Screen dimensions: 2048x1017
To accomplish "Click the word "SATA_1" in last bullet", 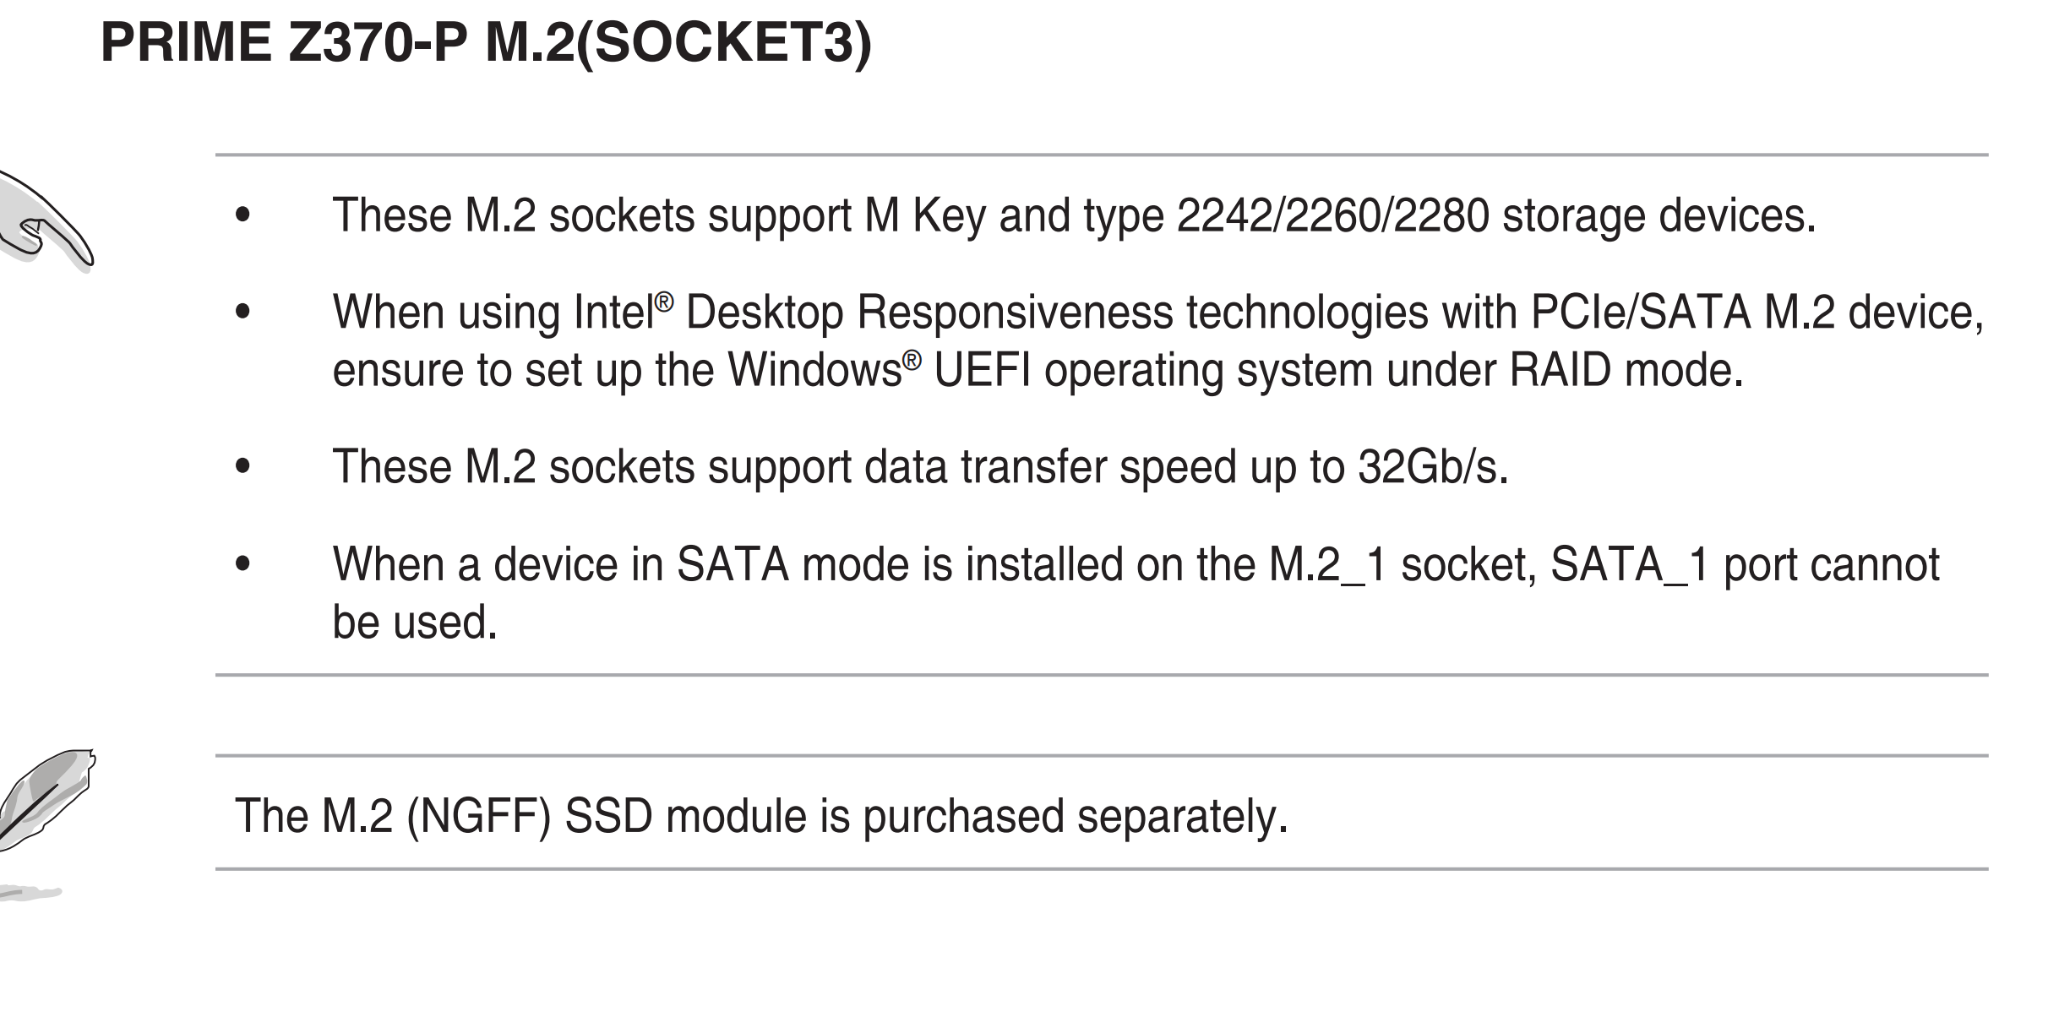I will pyautogui.click(x=1631, y=566).
